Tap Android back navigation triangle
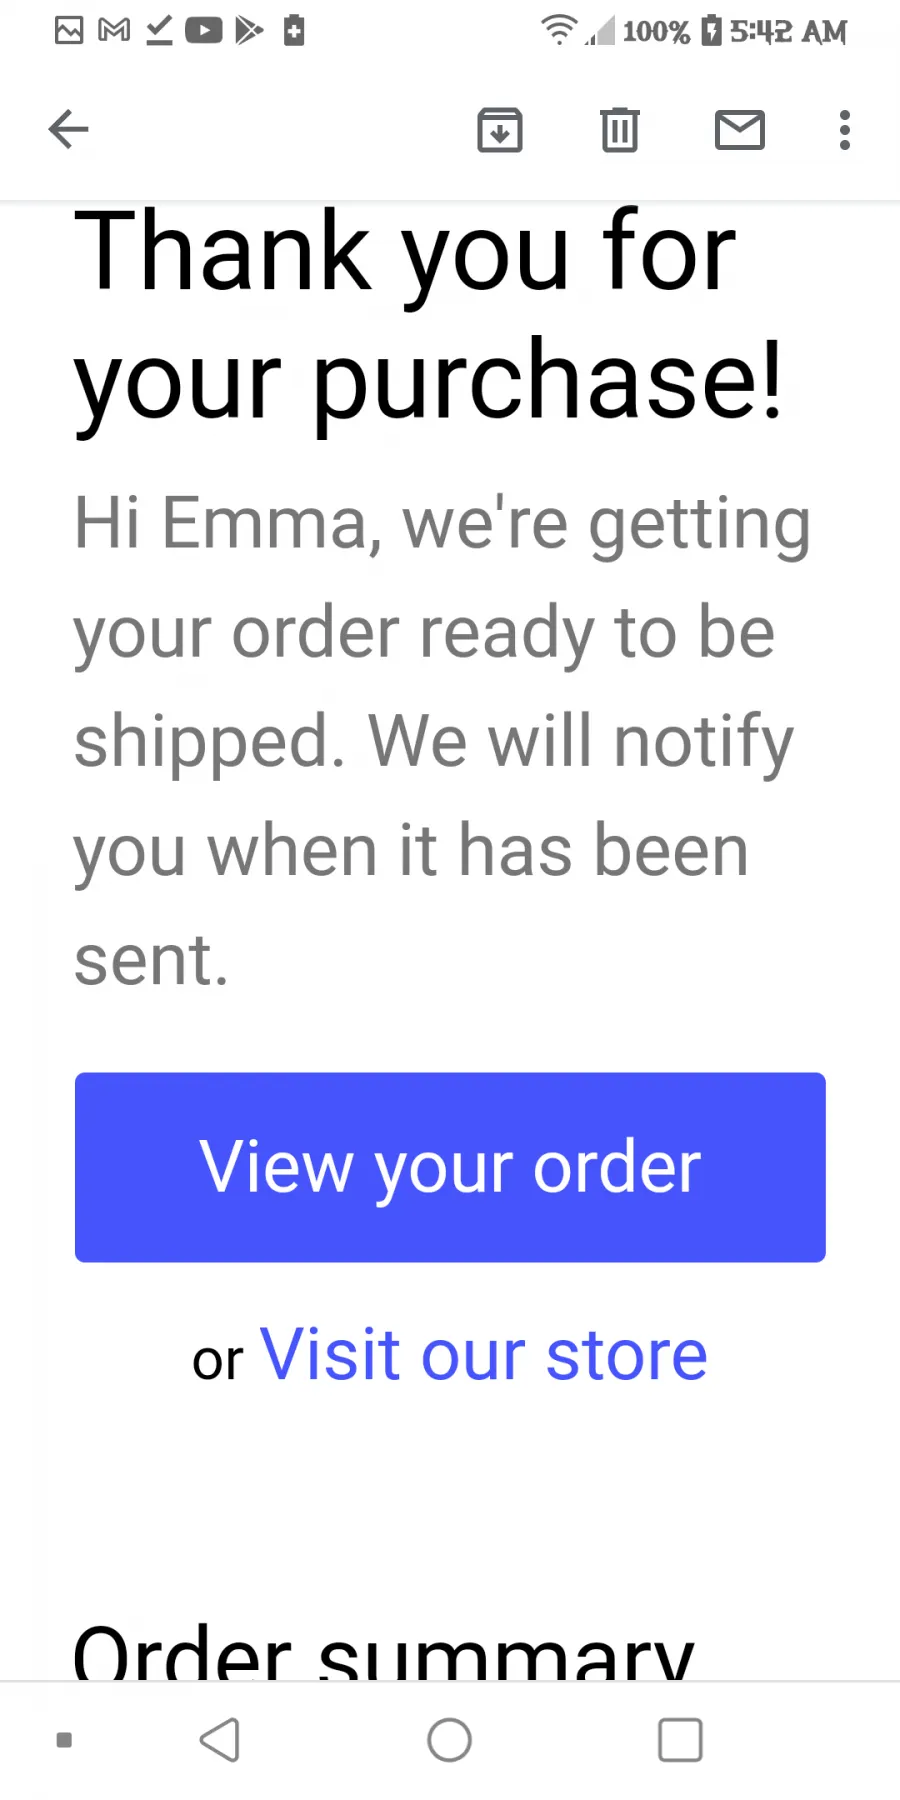Screen dimensions: 900x1800 (220, 1740)
